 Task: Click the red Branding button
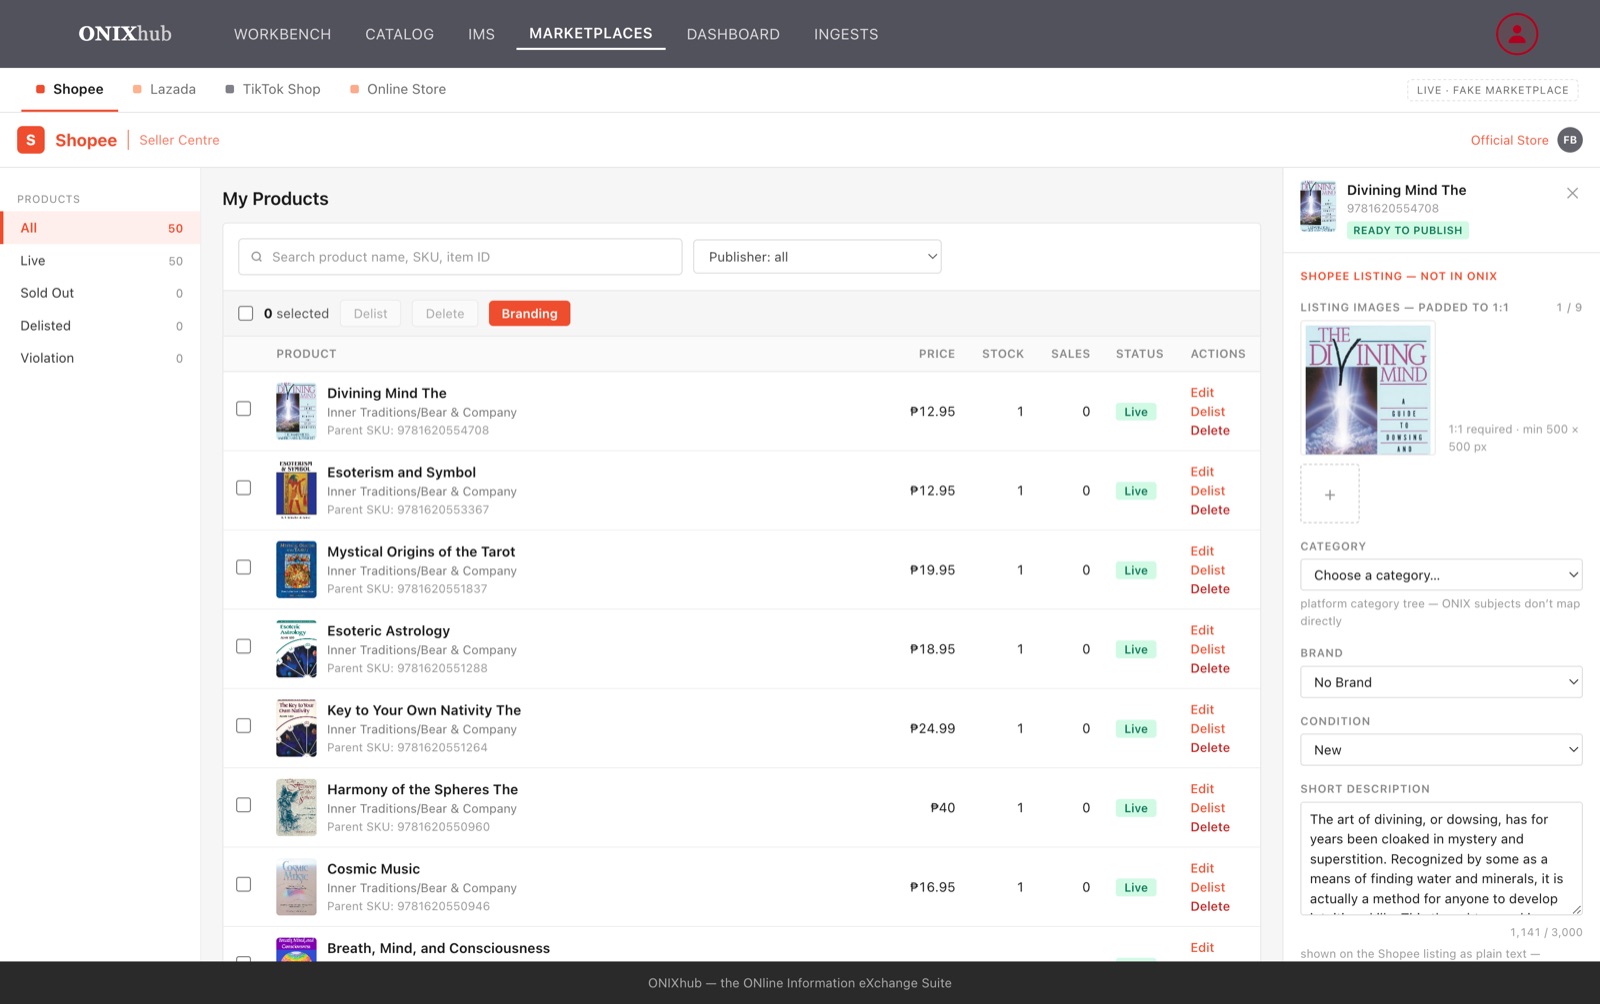(x=529, y=313)
